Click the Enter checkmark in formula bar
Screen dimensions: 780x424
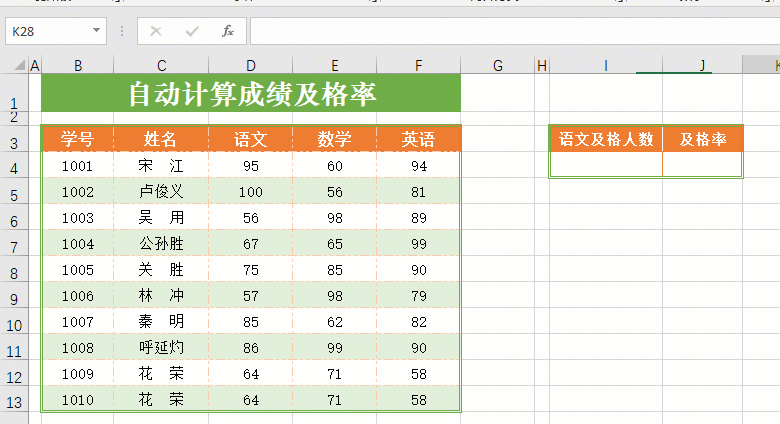(x=191, y=31)
